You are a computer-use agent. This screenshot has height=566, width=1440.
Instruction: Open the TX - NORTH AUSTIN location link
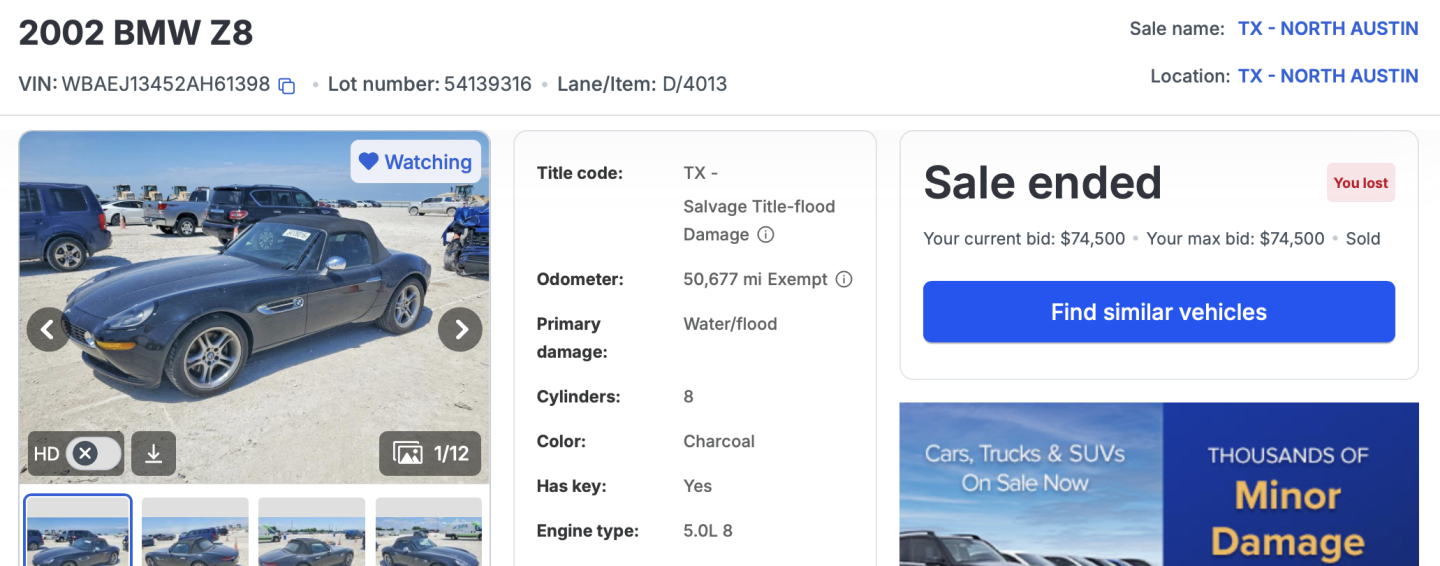1328,76
